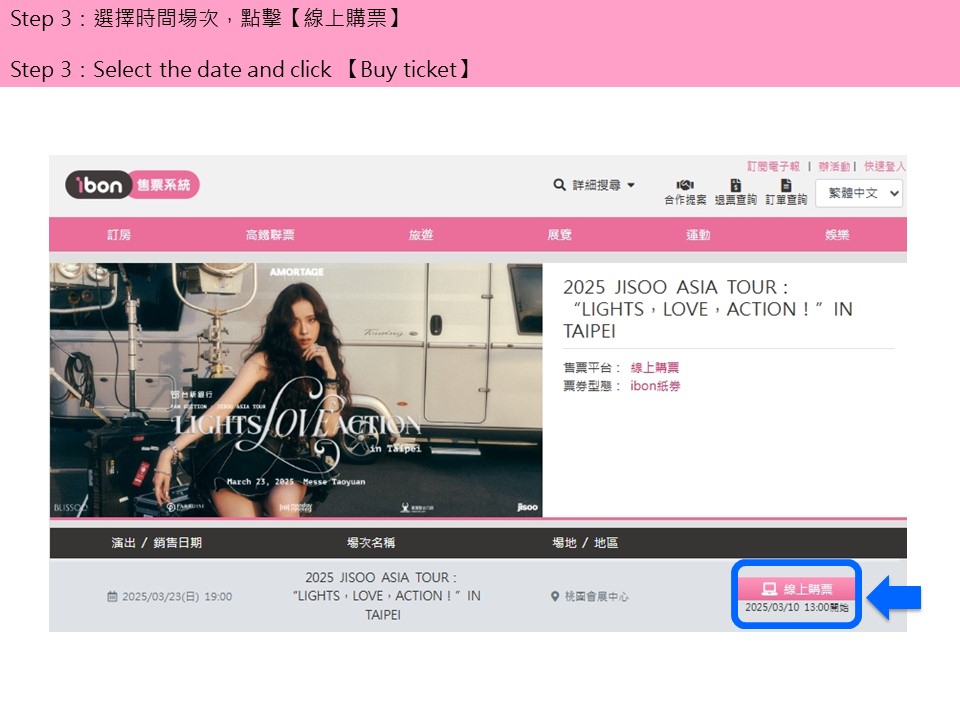Open 訂單查詢 order inquiry icon
Screen dimensions: 960x720
pyautogui.click(x=786, y=186)
